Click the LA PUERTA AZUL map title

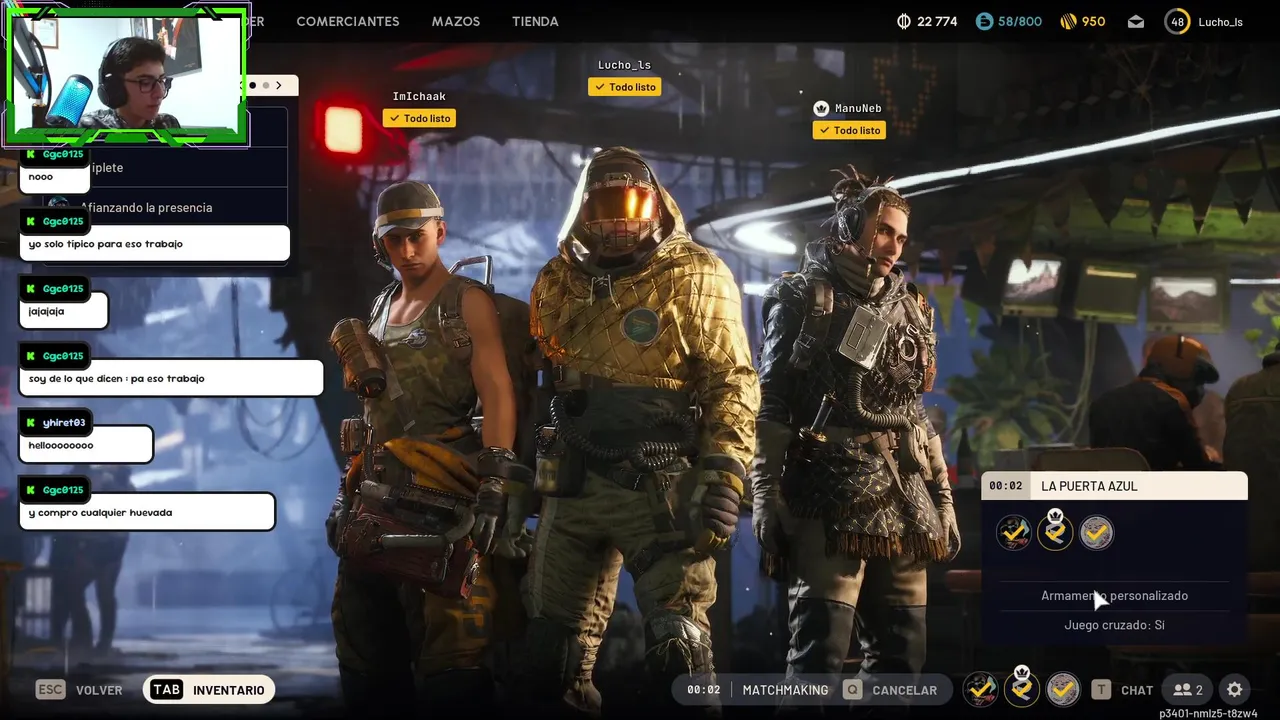[x=1089, y=486]
